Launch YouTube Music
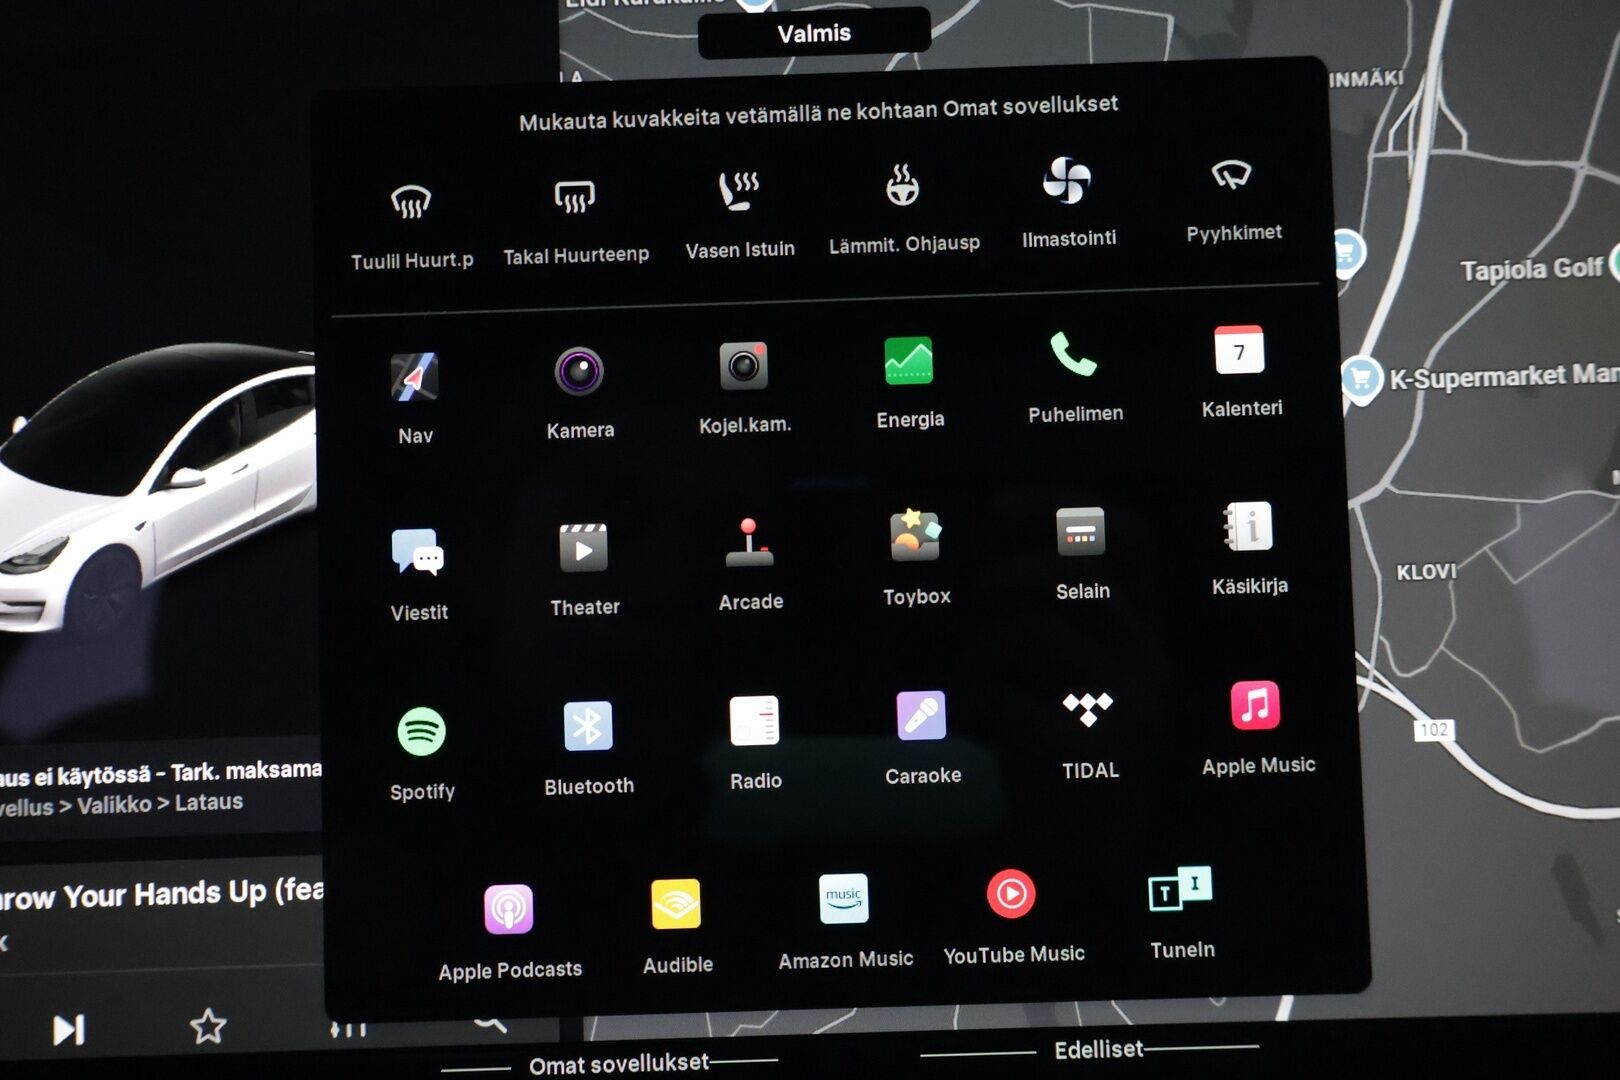 pos(1012,894)
